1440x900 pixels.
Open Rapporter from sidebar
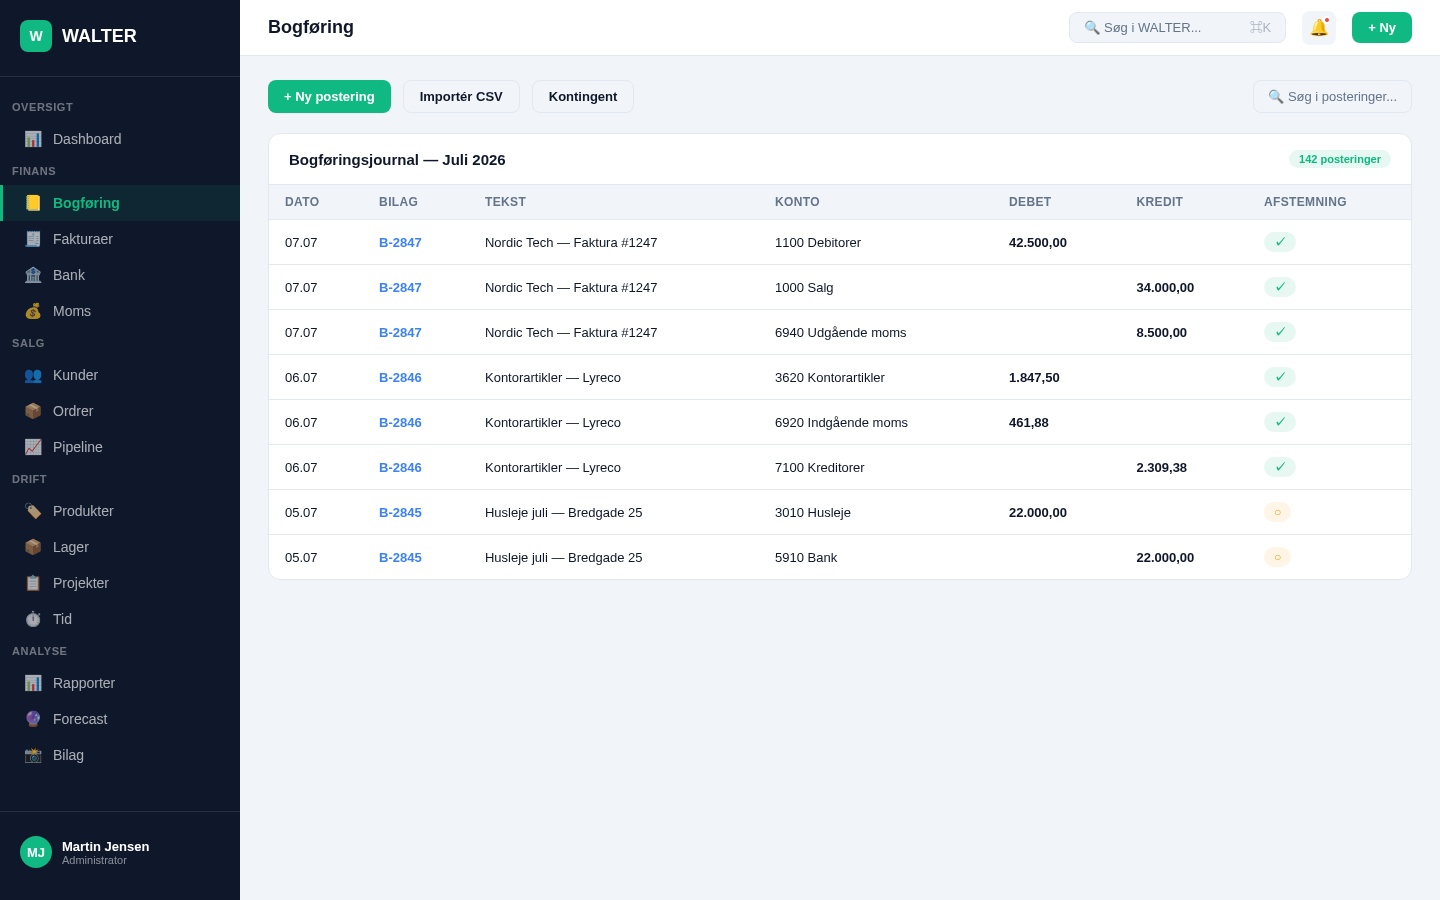[120, 683]
